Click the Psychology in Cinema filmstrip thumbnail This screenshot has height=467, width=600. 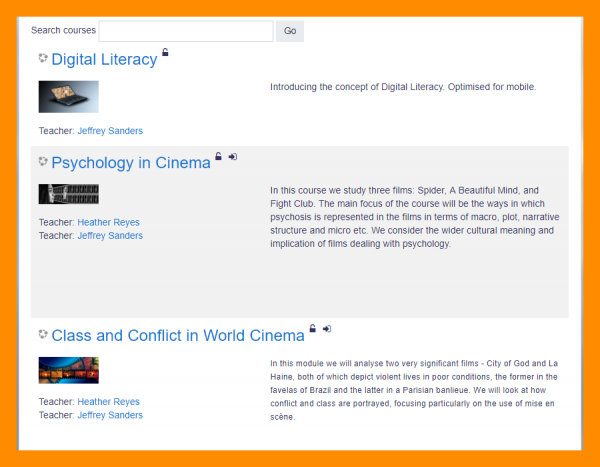tap(68, 194)
